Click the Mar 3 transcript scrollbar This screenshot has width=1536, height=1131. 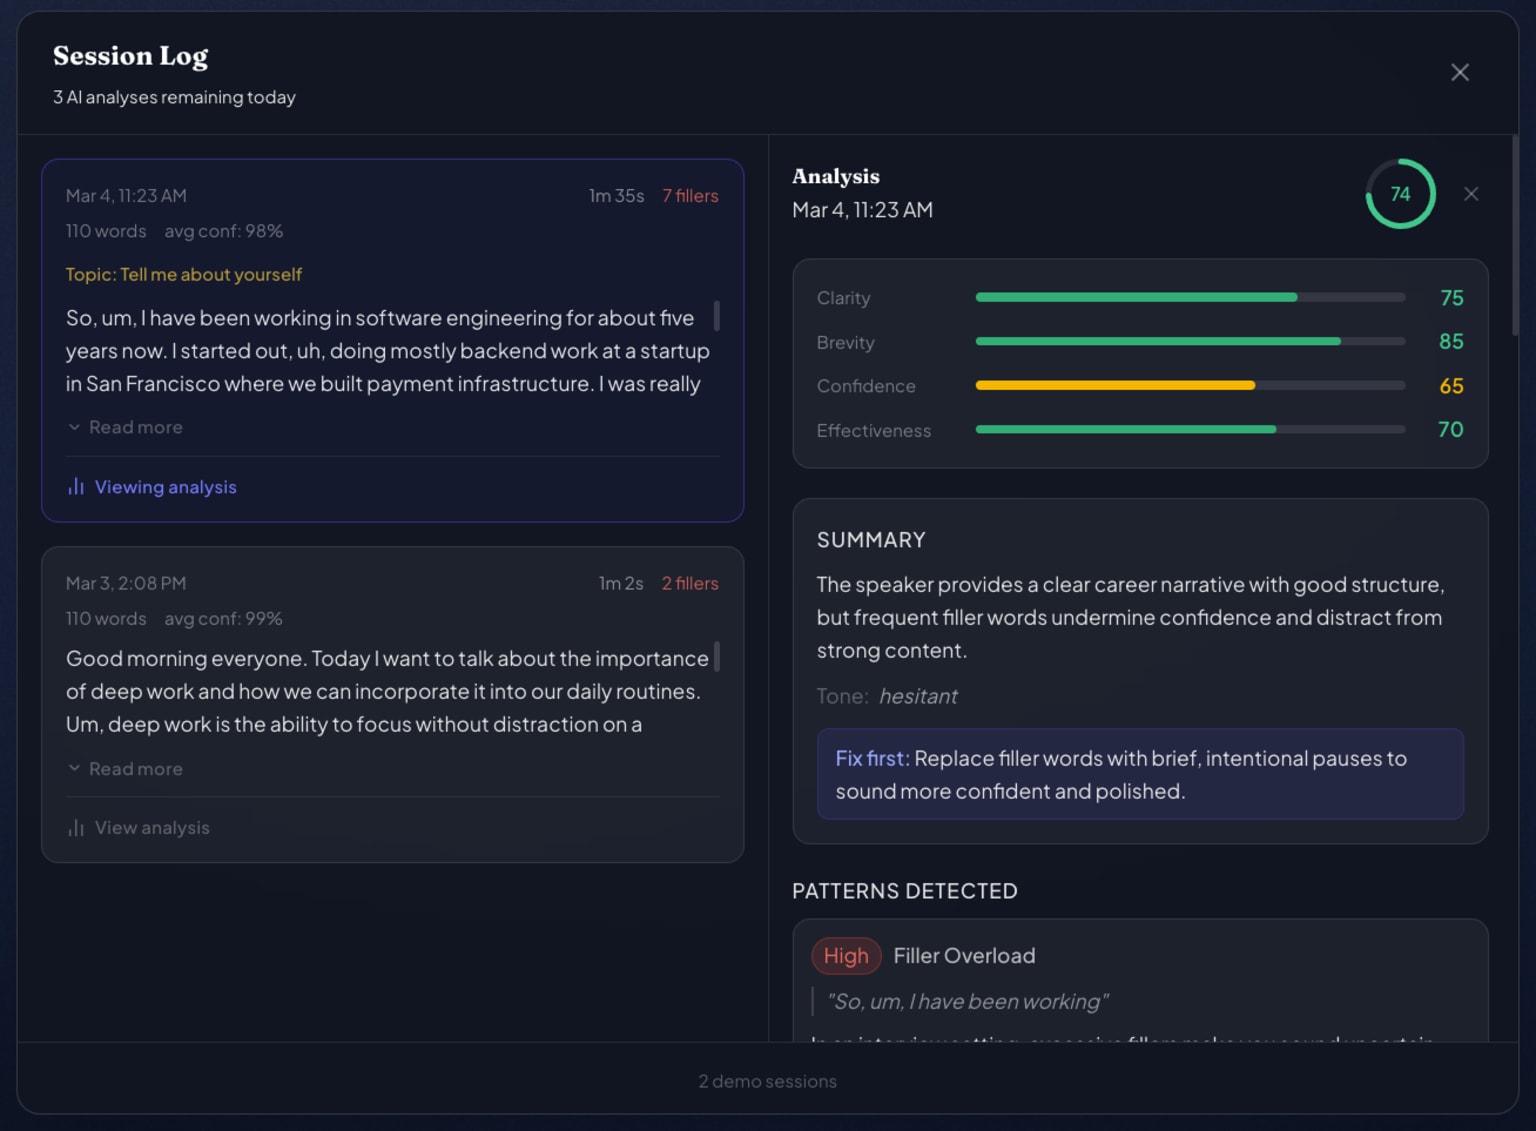[716, 657]
